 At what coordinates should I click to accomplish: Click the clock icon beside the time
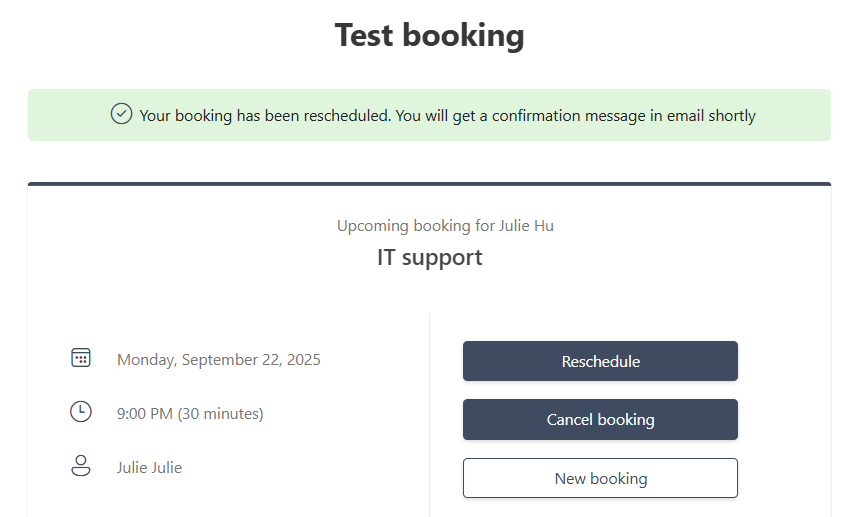coord(81,412)
